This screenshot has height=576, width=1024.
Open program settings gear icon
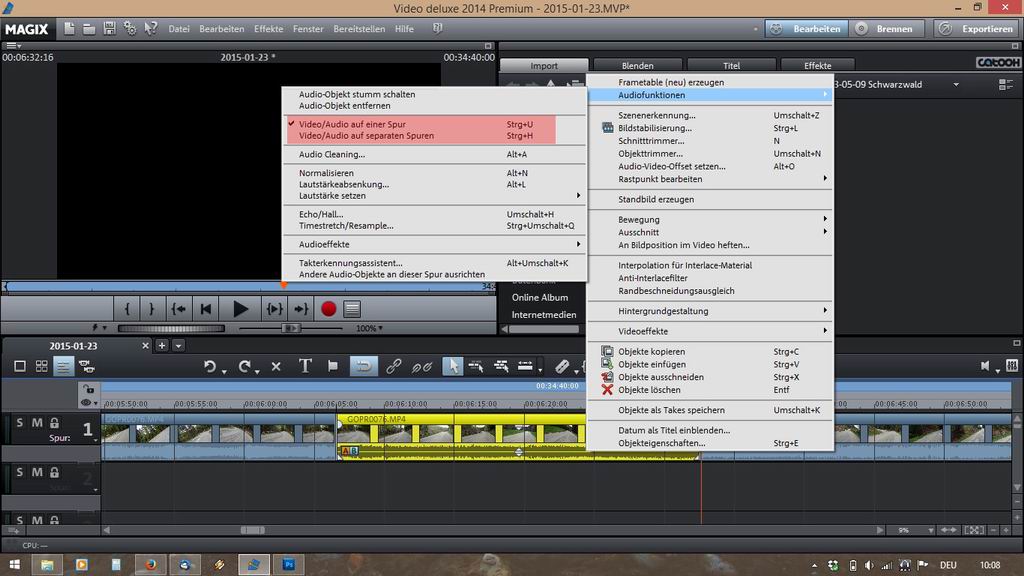tap(130, 29)
